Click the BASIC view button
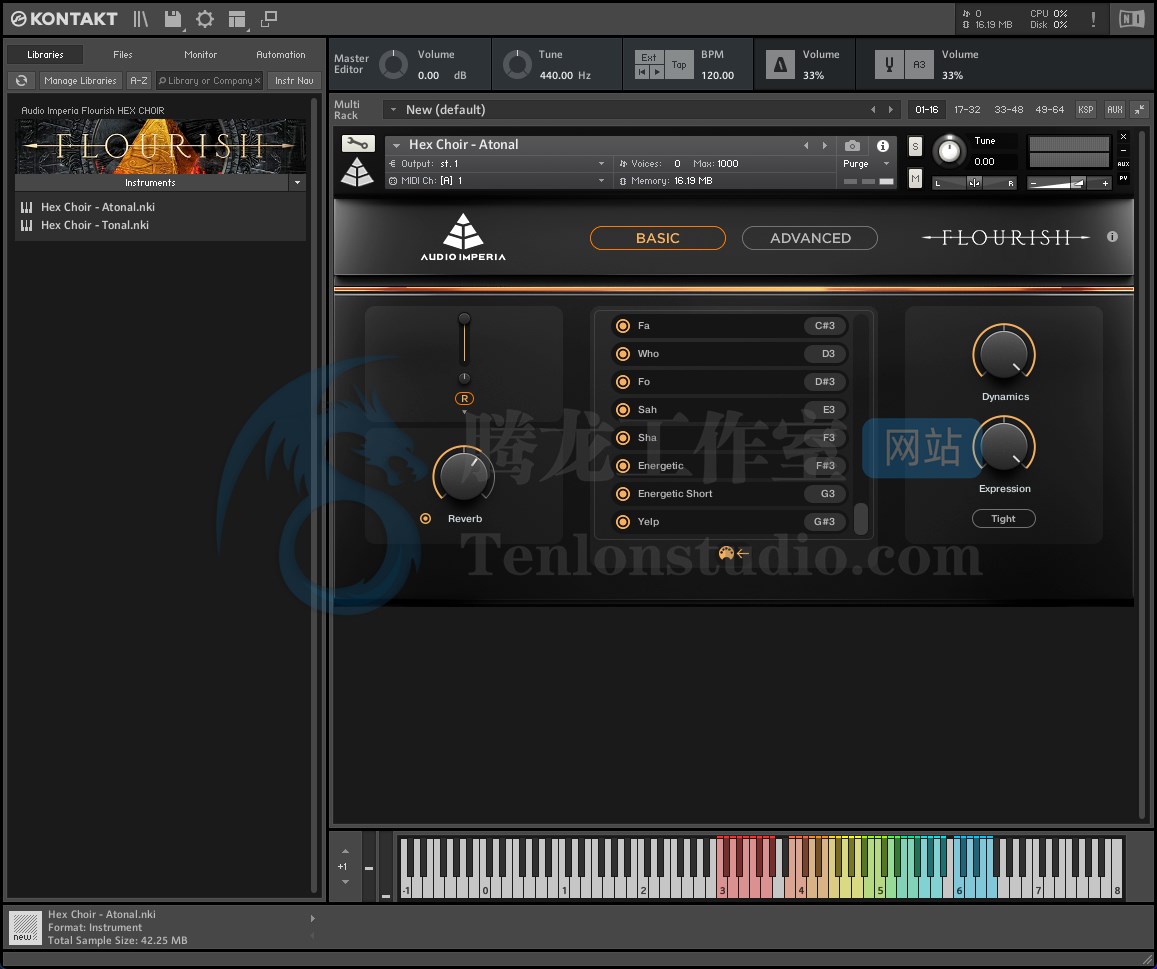Viewport: 1157px width, 969px height. pyautogui.click(x=657, y=238)
